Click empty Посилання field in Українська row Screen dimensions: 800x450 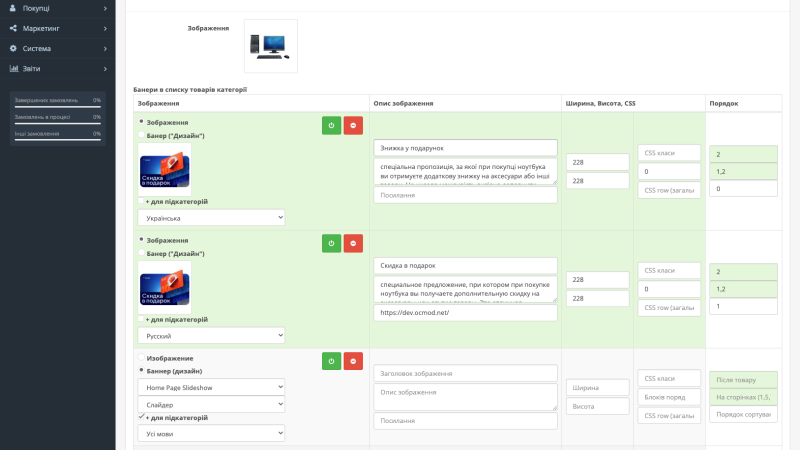point(465,195)
